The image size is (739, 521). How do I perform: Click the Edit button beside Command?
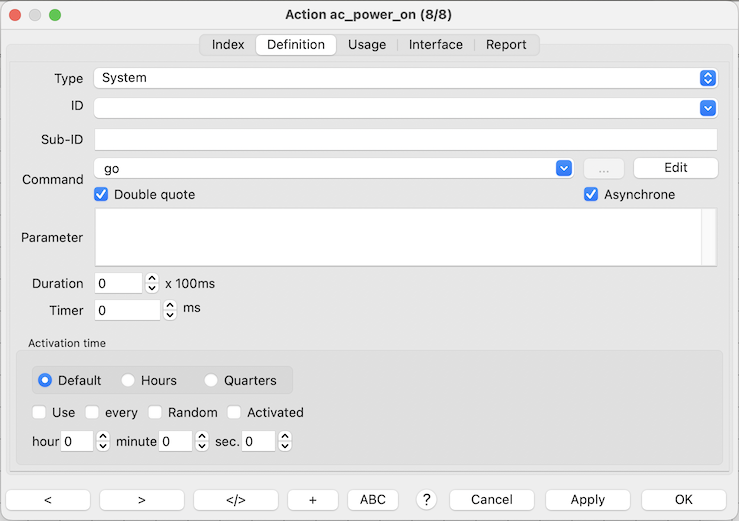point(675,168)
